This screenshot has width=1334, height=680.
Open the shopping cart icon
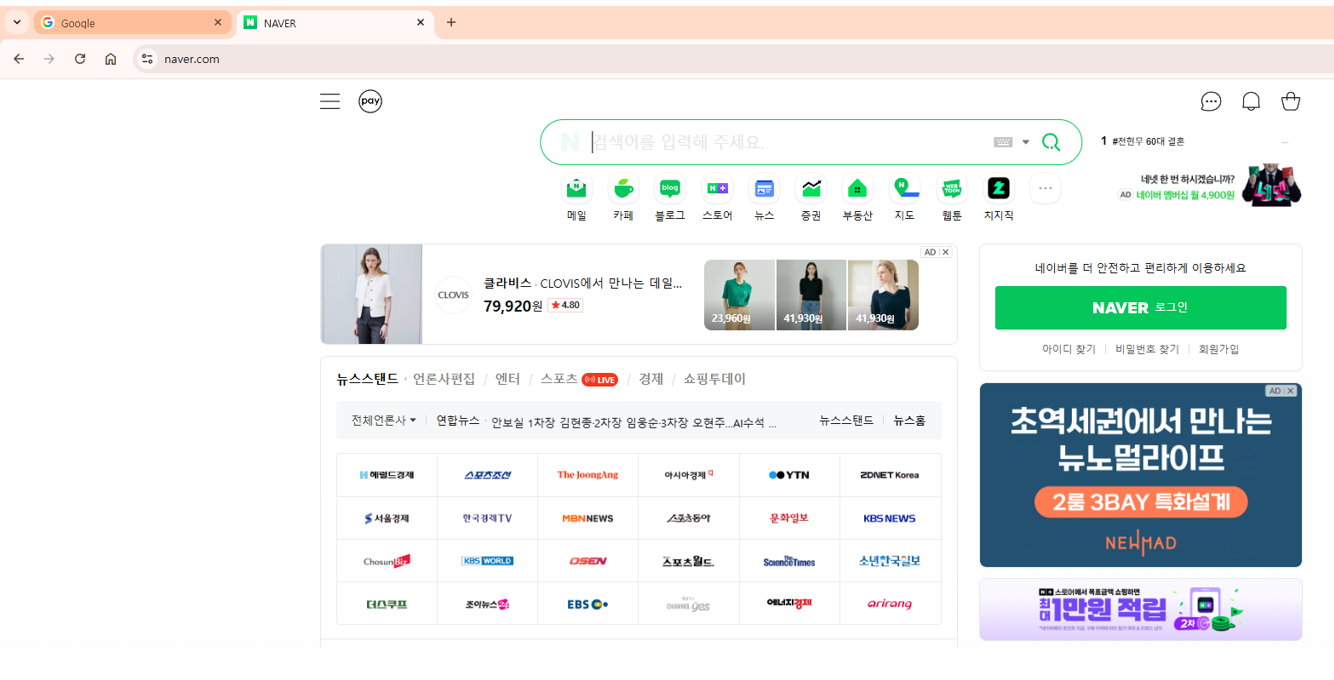[x=1291, y=101]
